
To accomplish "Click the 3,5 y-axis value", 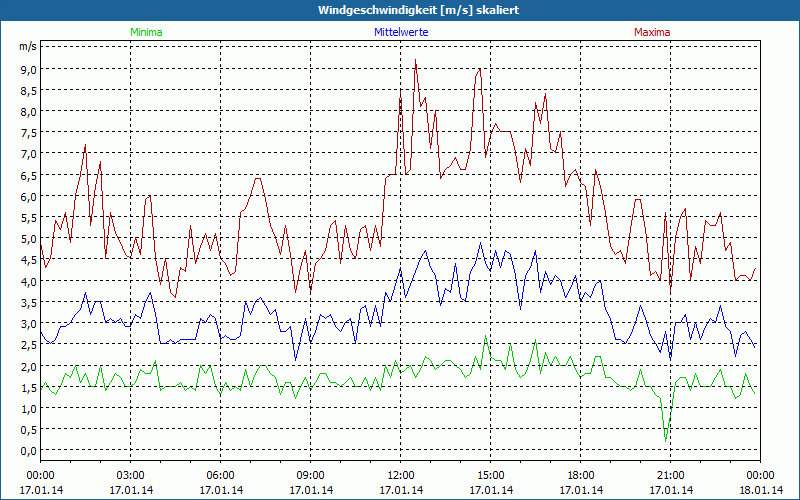I will click(x=28, y=303).
